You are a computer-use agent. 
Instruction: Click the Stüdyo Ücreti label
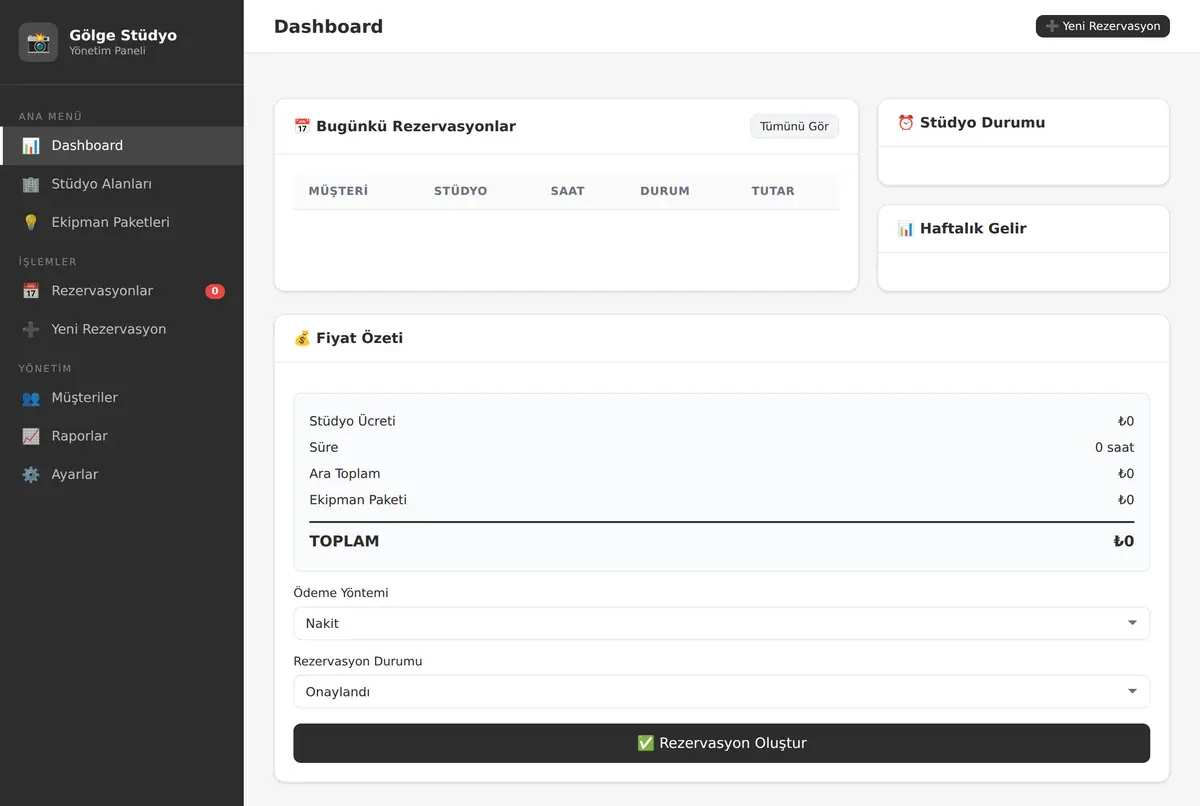point(352,421)
